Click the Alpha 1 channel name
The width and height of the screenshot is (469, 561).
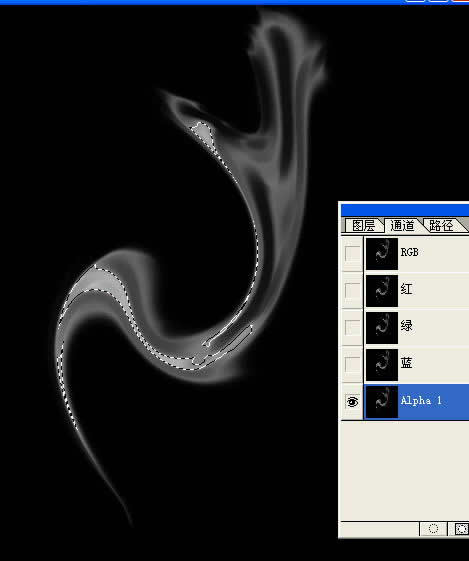(x=421, y=400)
